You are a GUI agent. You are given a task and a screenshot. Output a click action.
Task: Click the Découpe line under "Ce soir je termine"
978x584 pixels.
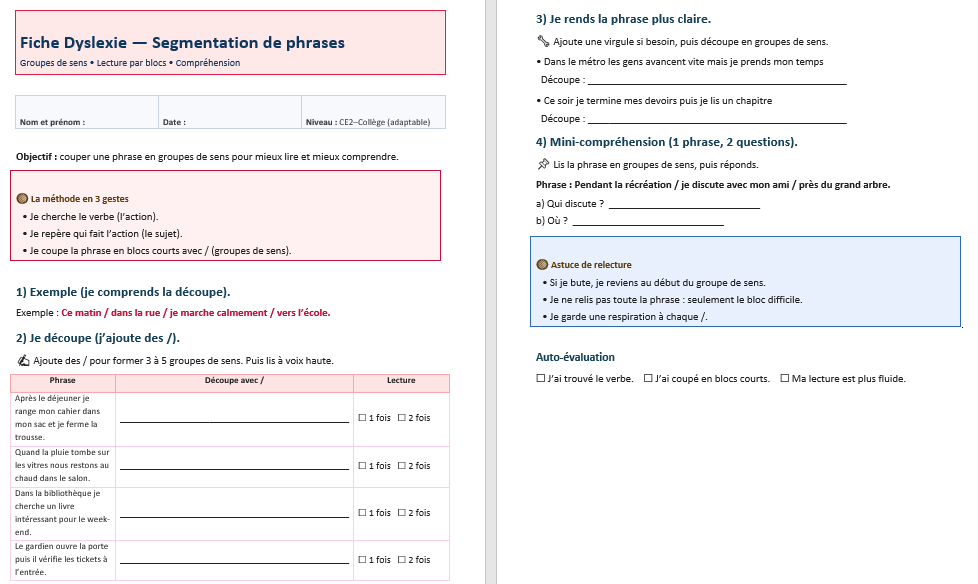pyautogui.click(x=717, y=121)
